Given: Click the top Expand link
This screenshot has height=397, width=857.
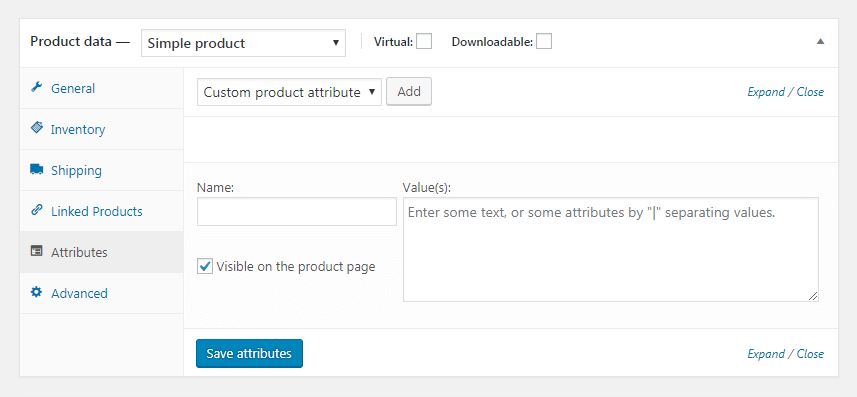Looking at the screenshot, I should pyautogui.click(x=766, y=92).
